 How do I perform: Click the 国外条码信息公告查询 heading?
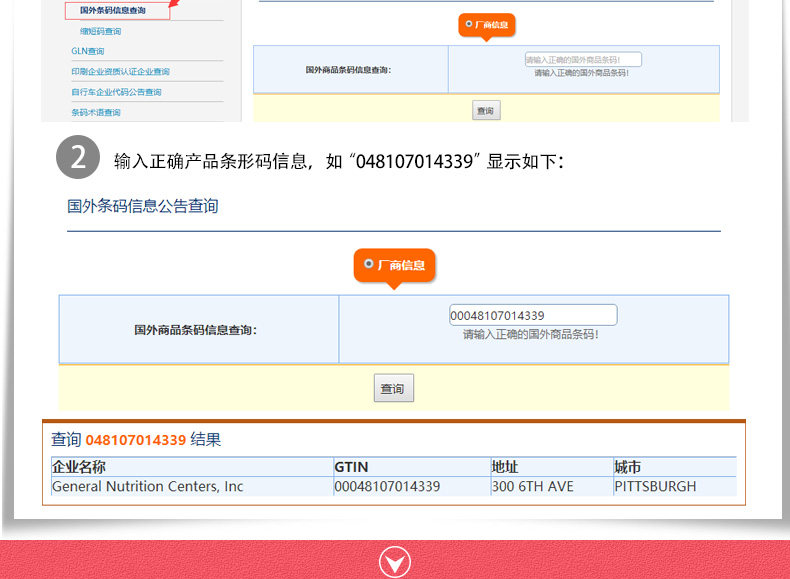pyautogui.click(x=143, y=206)
